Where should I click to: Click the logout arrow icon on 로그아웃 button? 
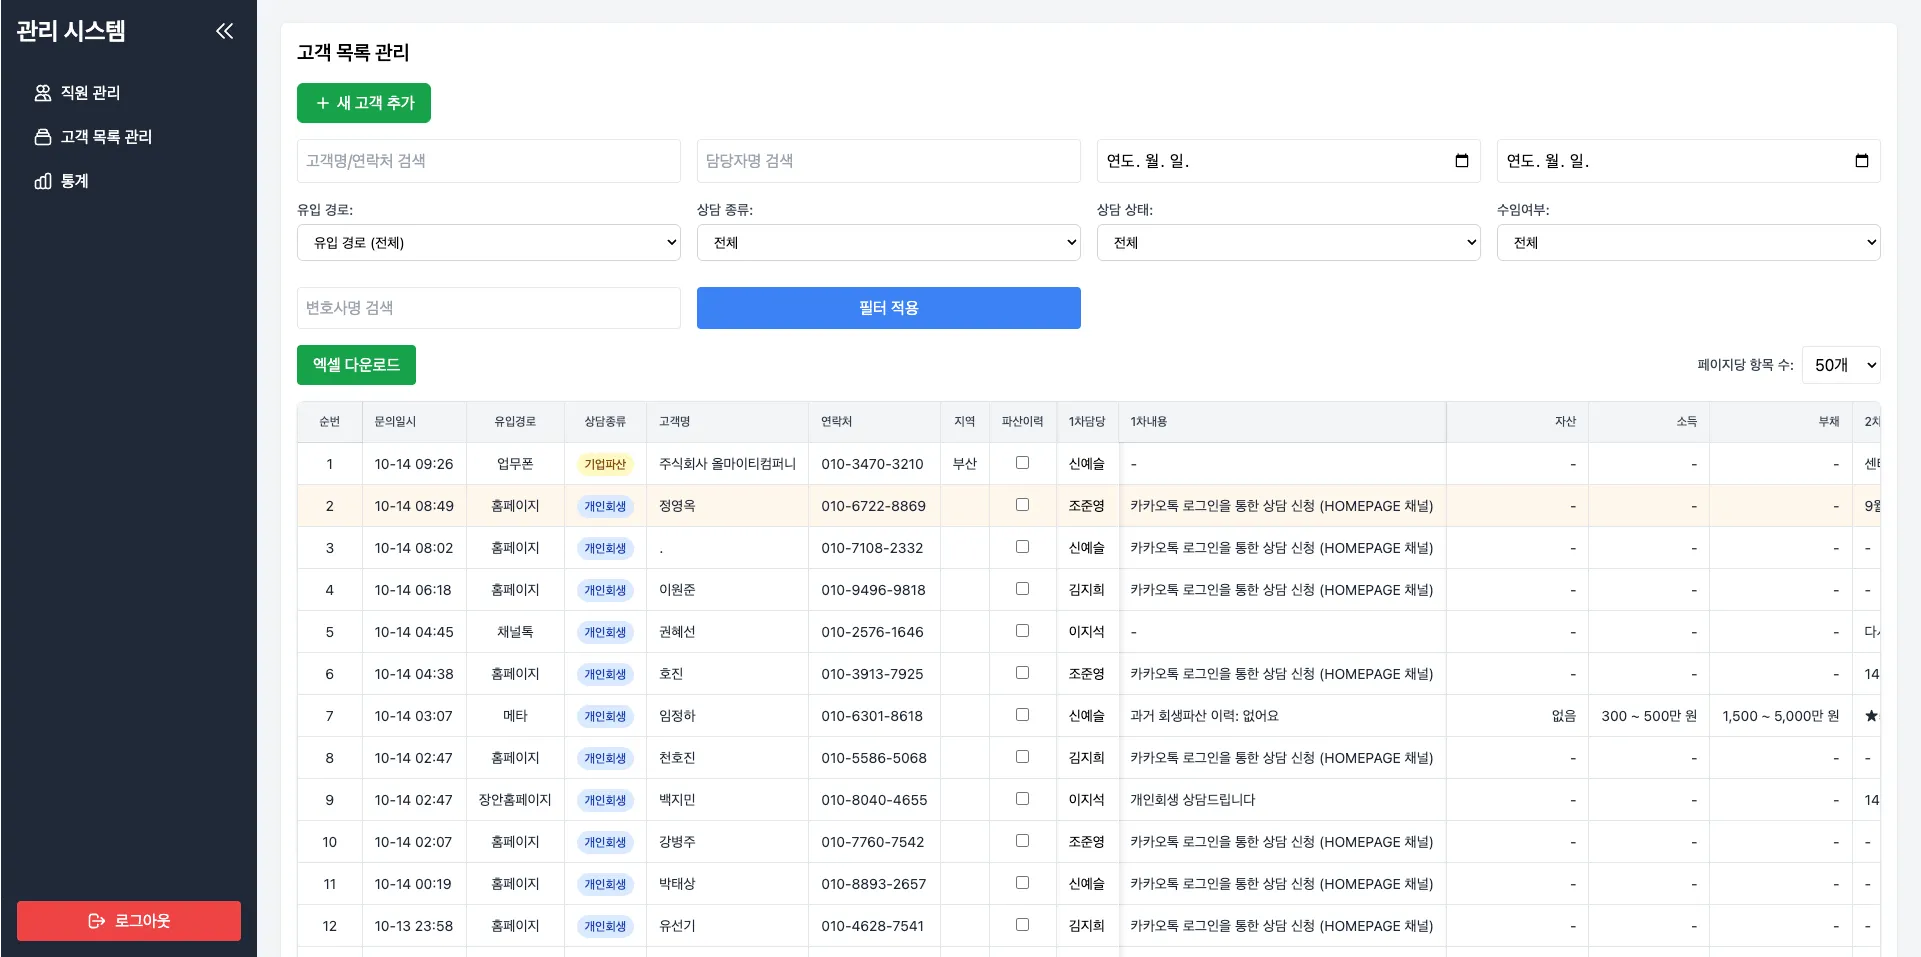click(97, 921)
